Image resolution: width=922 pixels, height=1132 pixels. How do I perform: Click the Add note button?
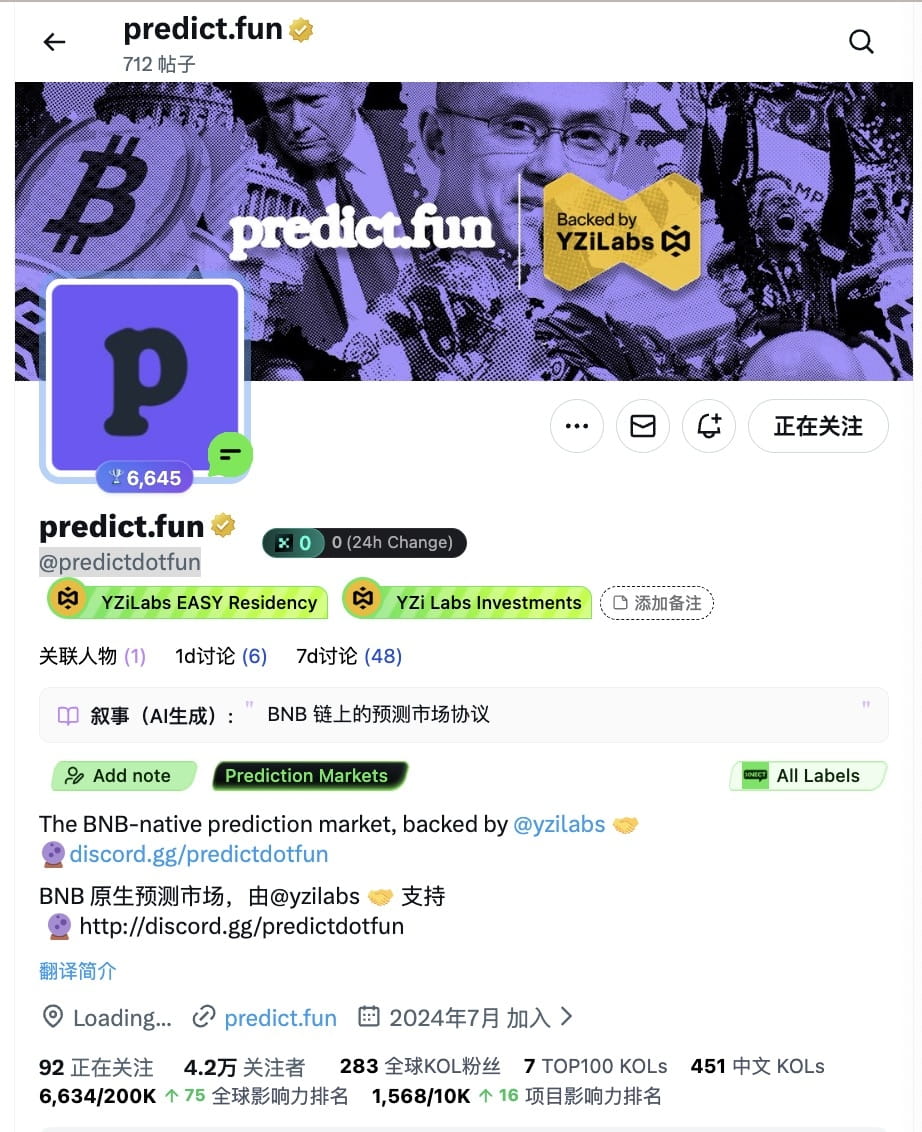(x=124, y=775)
